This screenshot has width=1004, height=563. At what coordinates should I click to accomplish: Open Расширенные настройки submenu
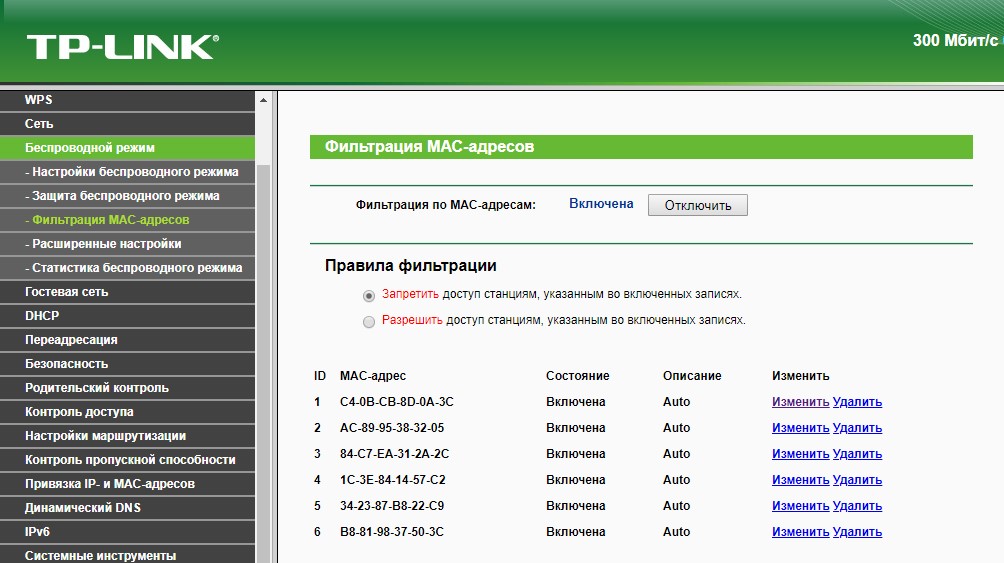[127, 244]
